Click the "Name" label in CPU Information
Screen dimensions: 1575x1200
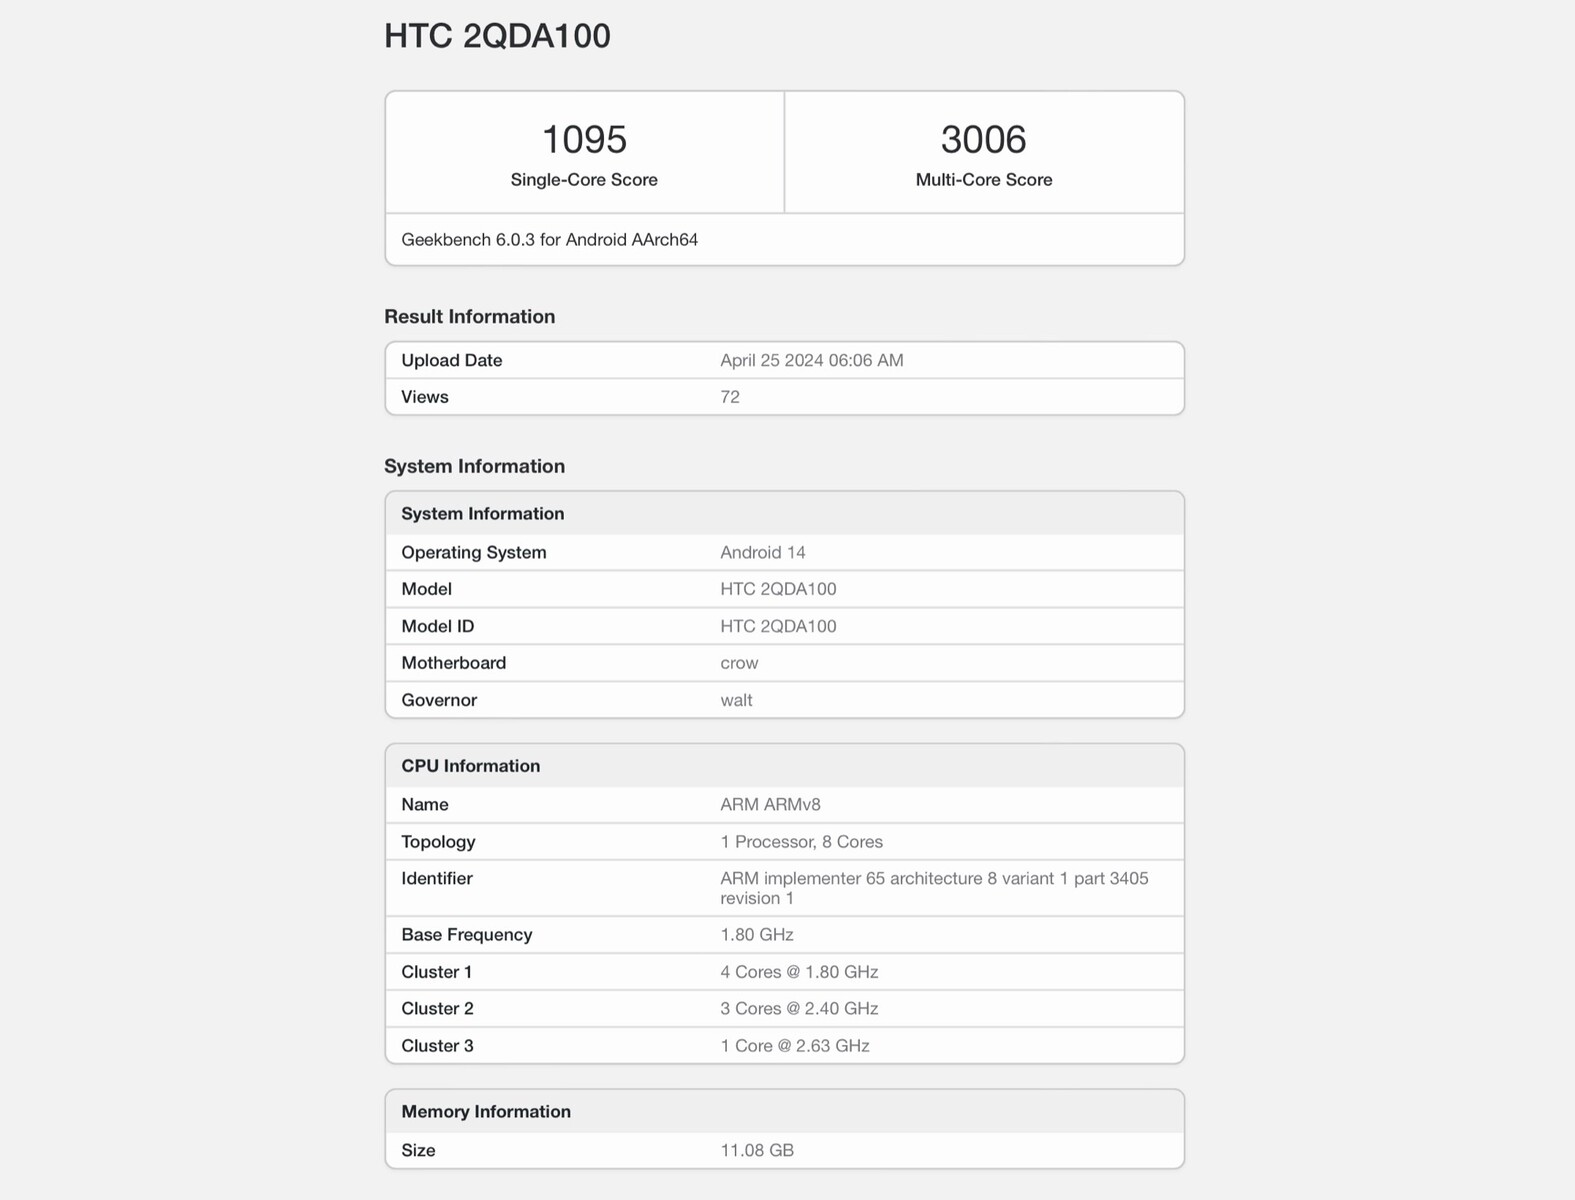425,804
